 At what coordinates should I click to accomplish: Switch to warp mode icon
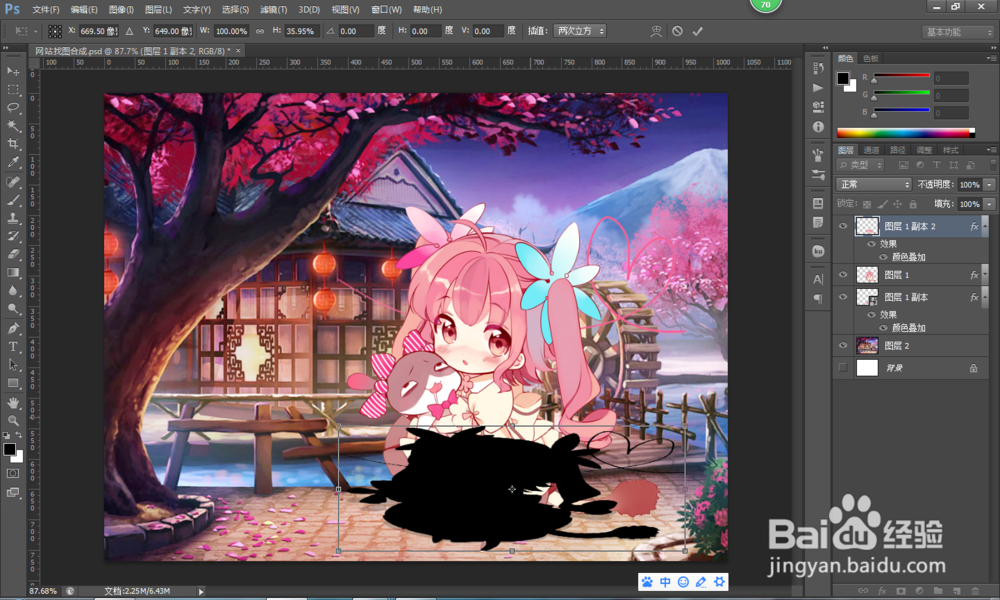pyautogui.click(x=656, y=31)
